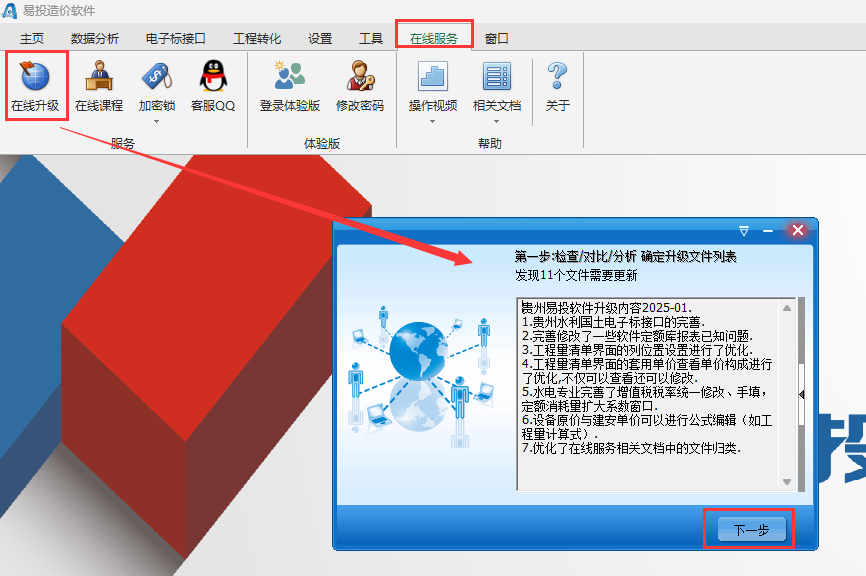
Task: Expand the dropdown arrow under 加密锁
Action: (157, 122)
